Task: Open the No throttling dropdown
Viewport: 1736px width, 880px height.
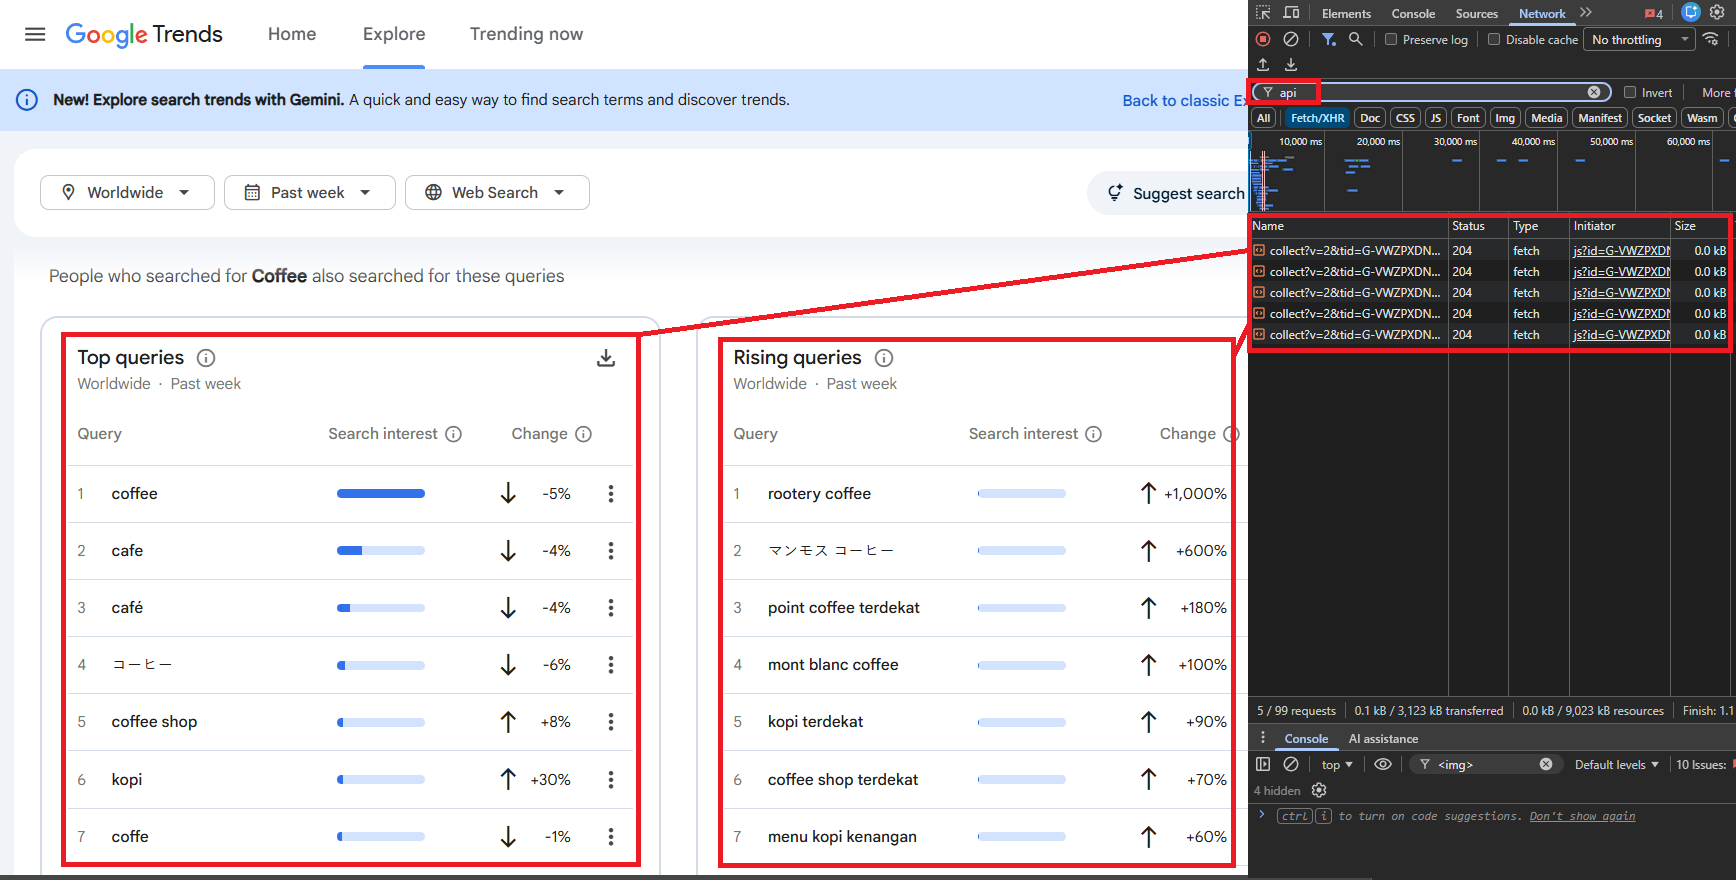Action: click(1640, 40)
